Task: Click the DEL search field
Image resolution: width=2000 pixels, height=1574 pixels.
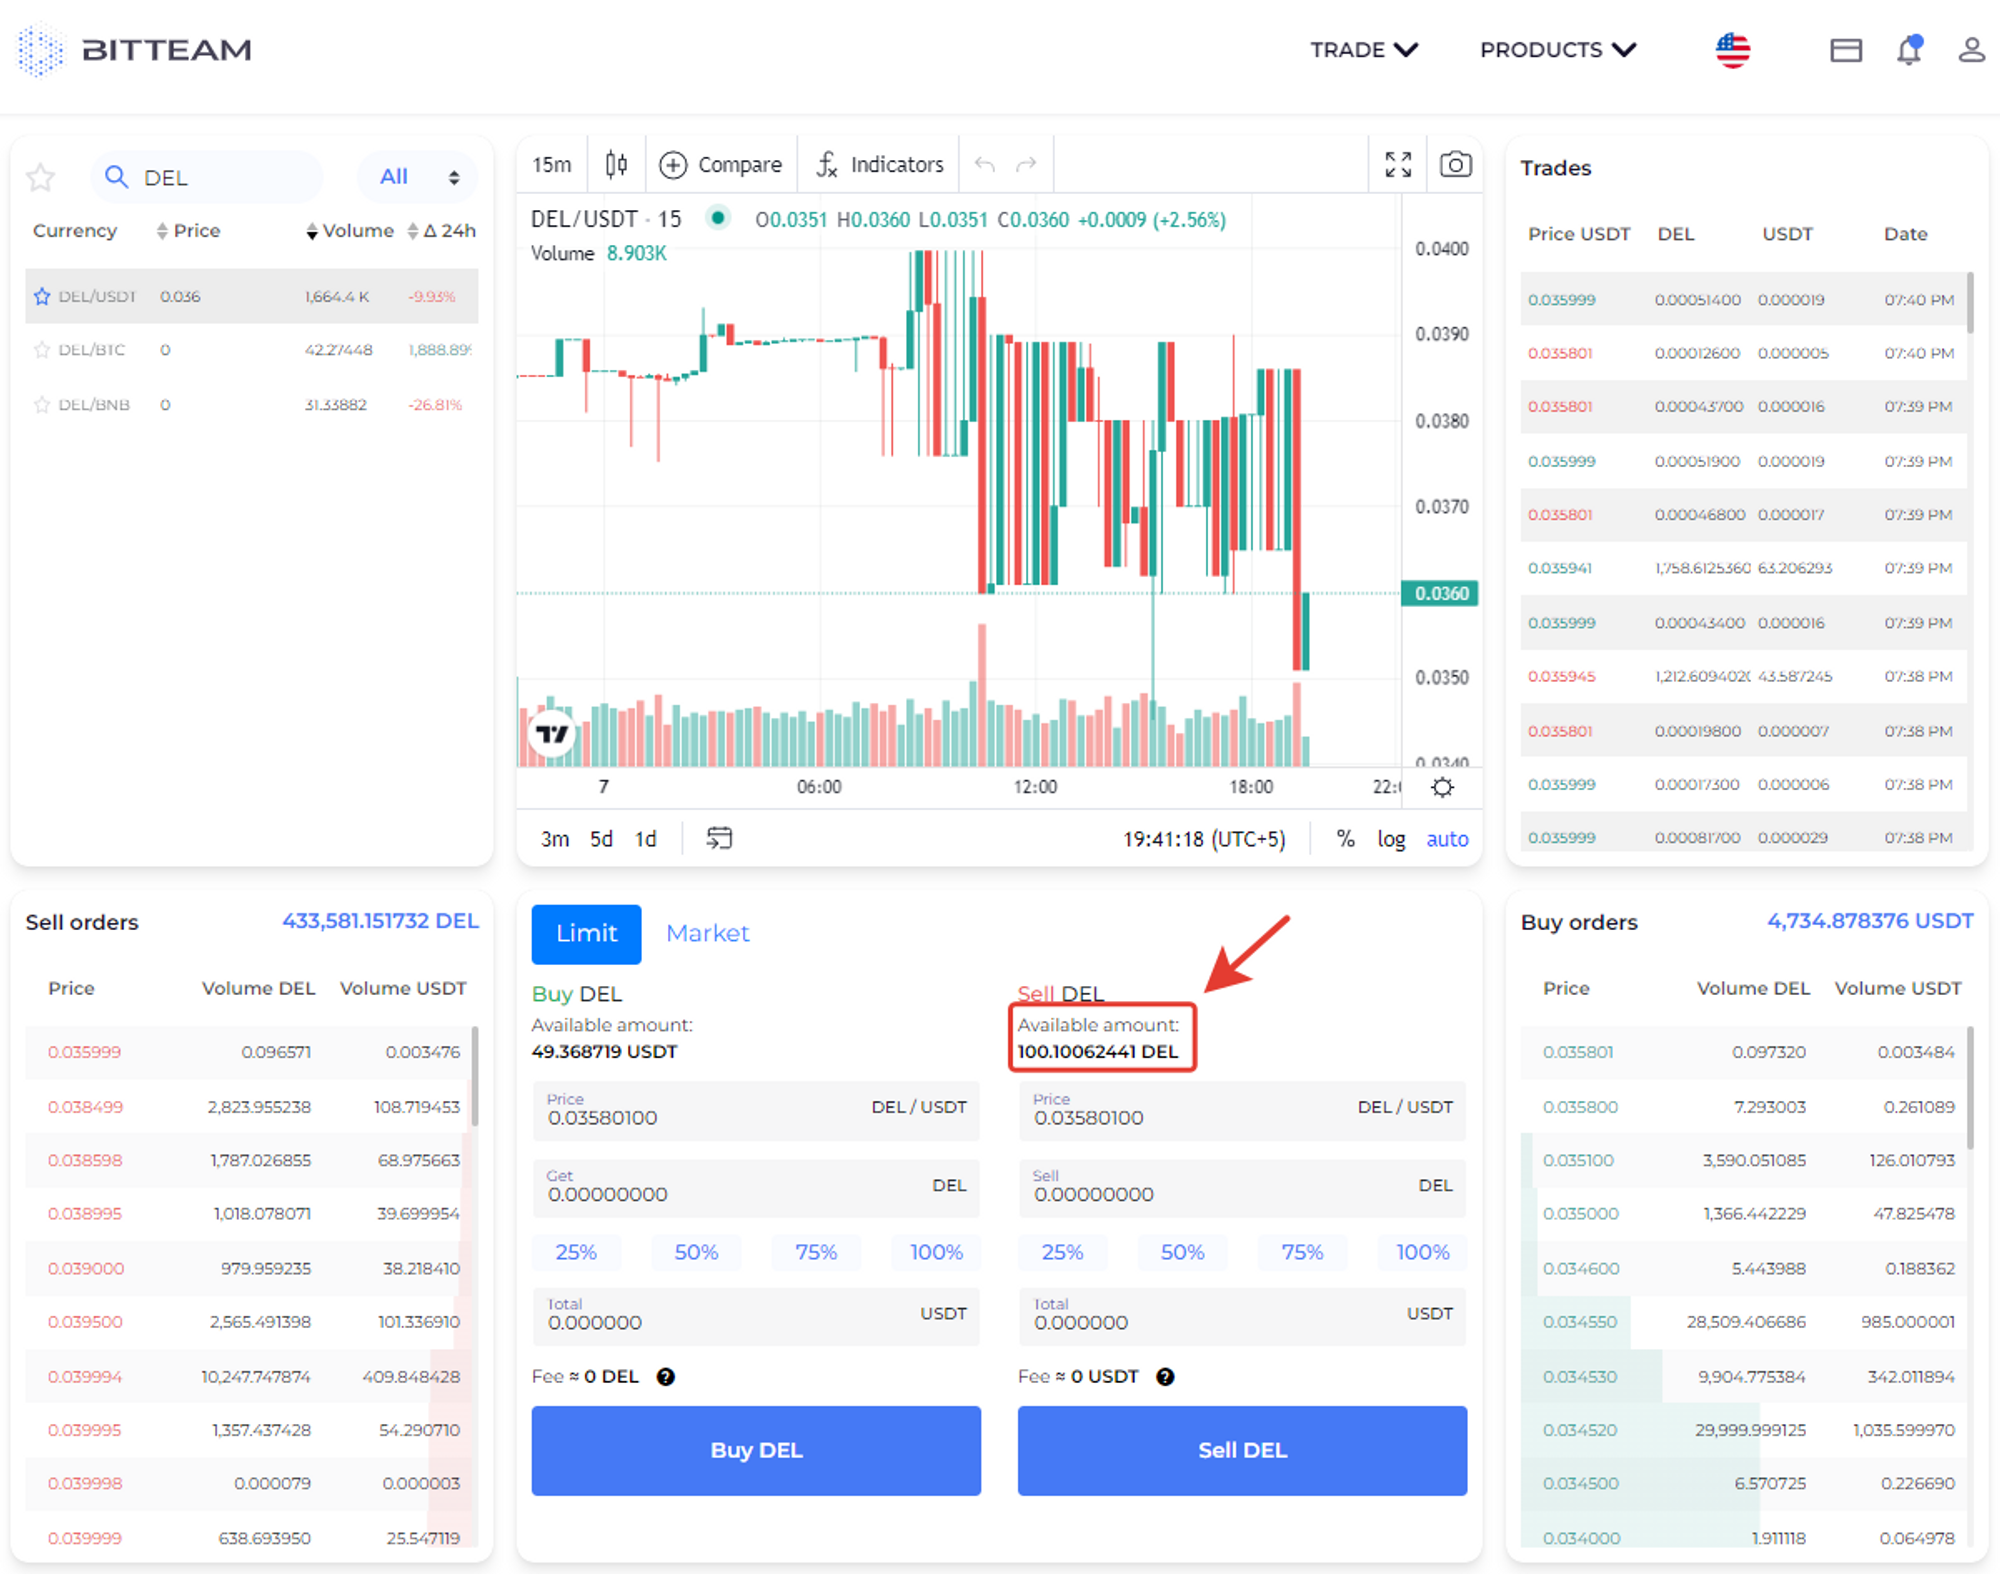Action: point(207,177)
